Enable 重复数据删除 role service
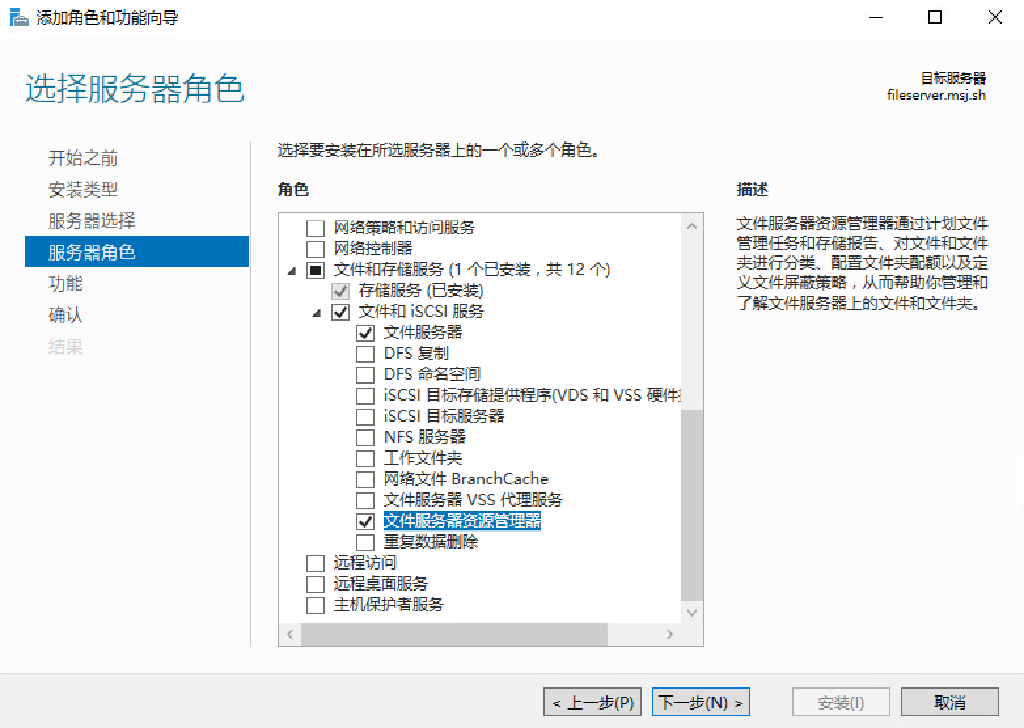This screenshot has height=728, width=1024. (x=366, y=541)
